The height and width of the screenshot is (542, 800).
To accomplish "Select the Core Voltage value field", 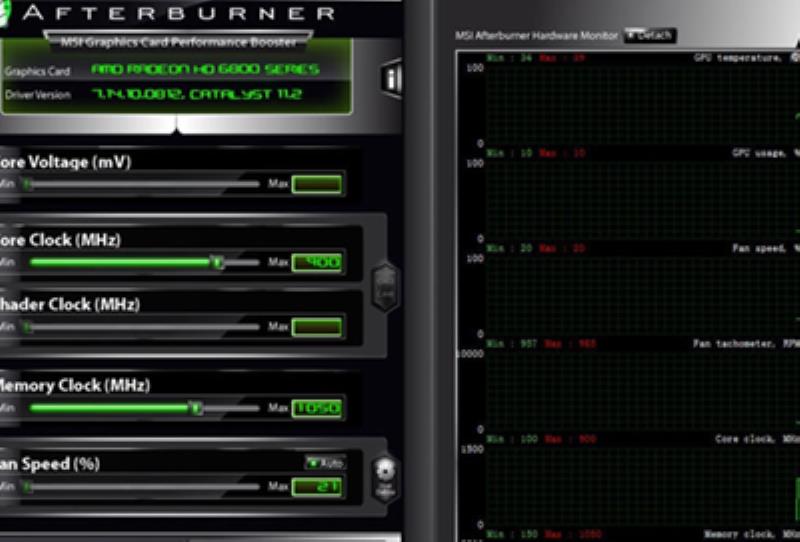I will coord(317,184).
